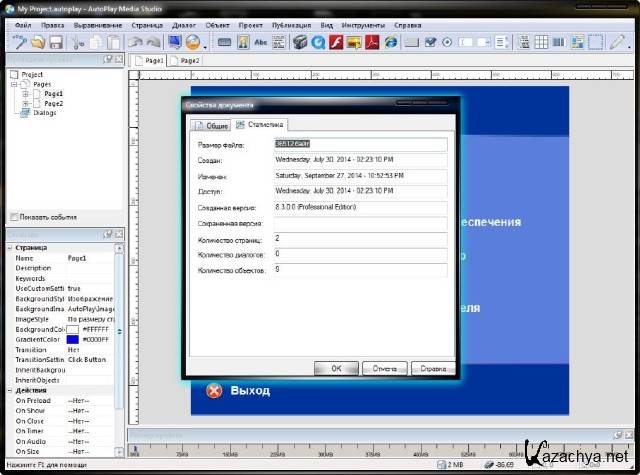Click the open folder toolbar icon
The height and width of the screenshot is (475, 640).
[38, 42]
